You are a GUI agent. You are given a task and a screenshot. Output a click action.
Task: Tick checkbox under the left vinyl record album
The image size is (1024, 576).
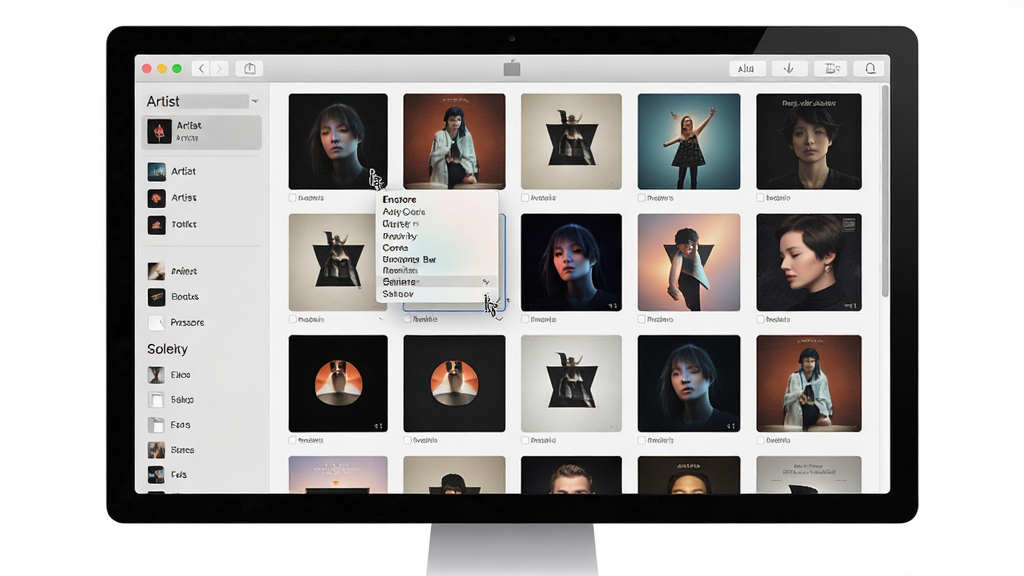coord(293,441)
